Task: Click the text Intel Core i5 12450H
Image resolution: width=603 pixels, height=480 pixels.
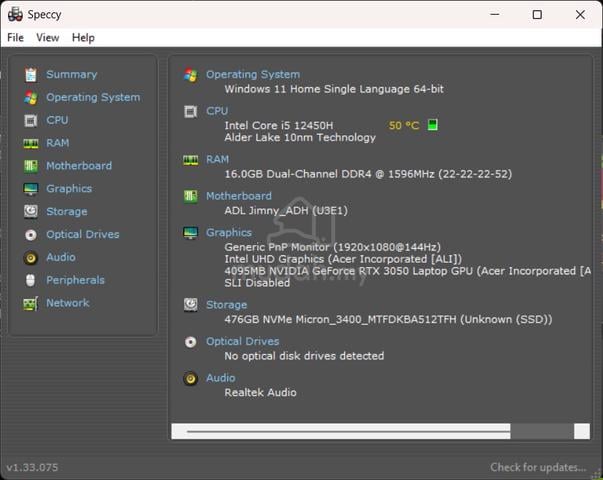Action: click(279, 125)
